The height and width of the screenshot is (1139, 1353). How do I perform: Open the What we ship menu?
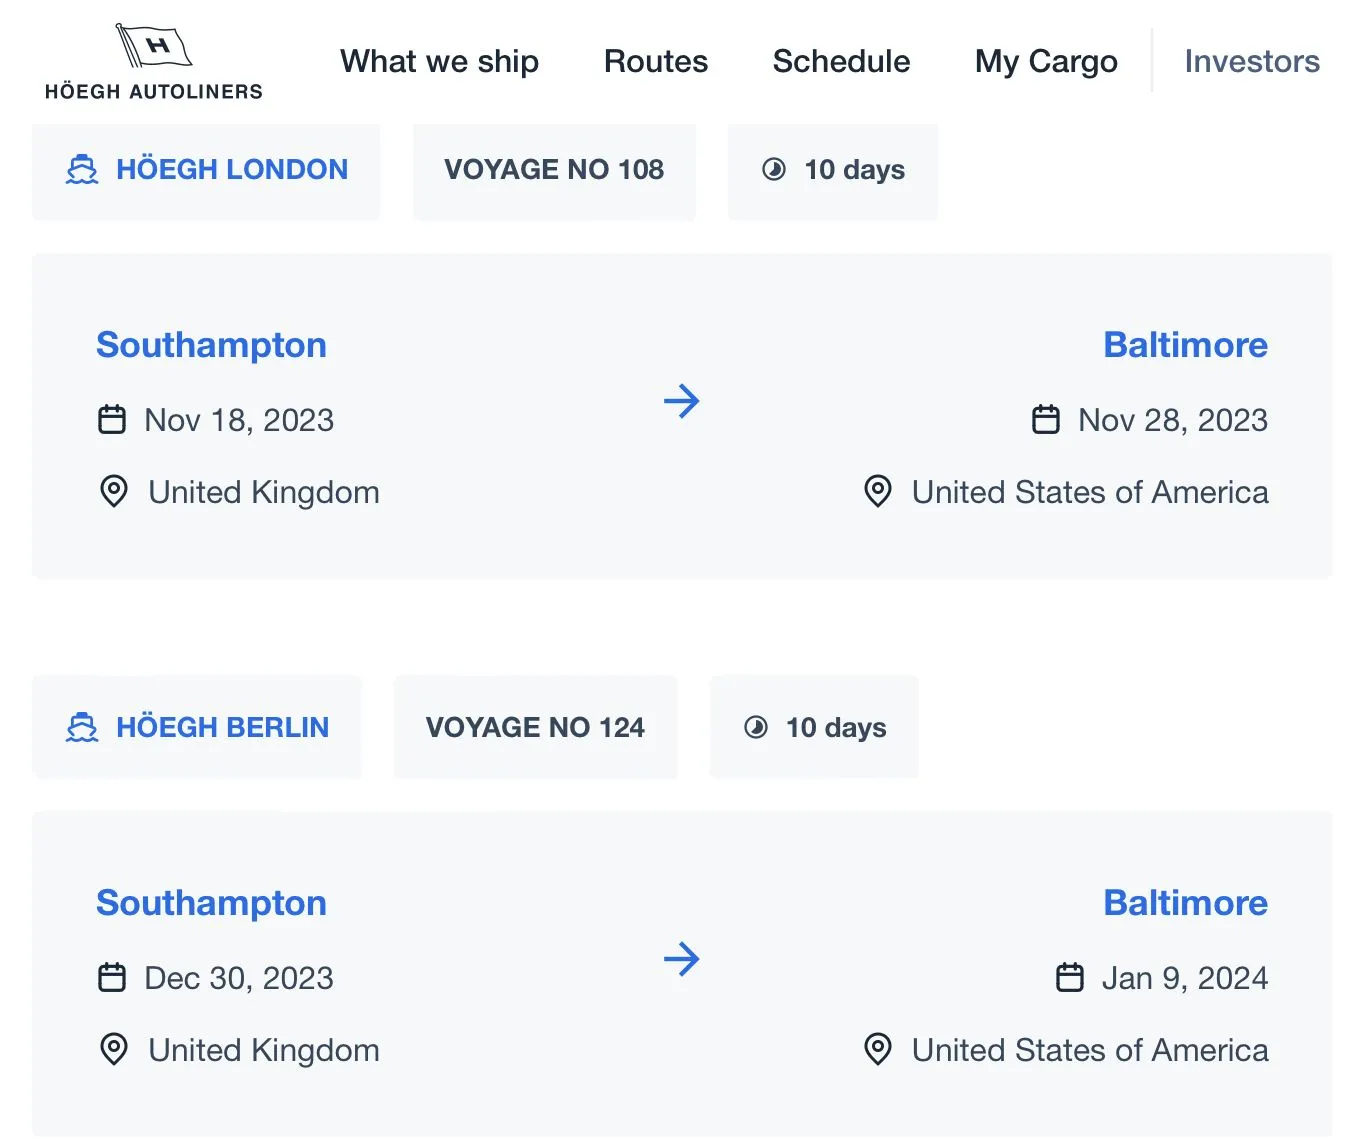click(440, 61)
